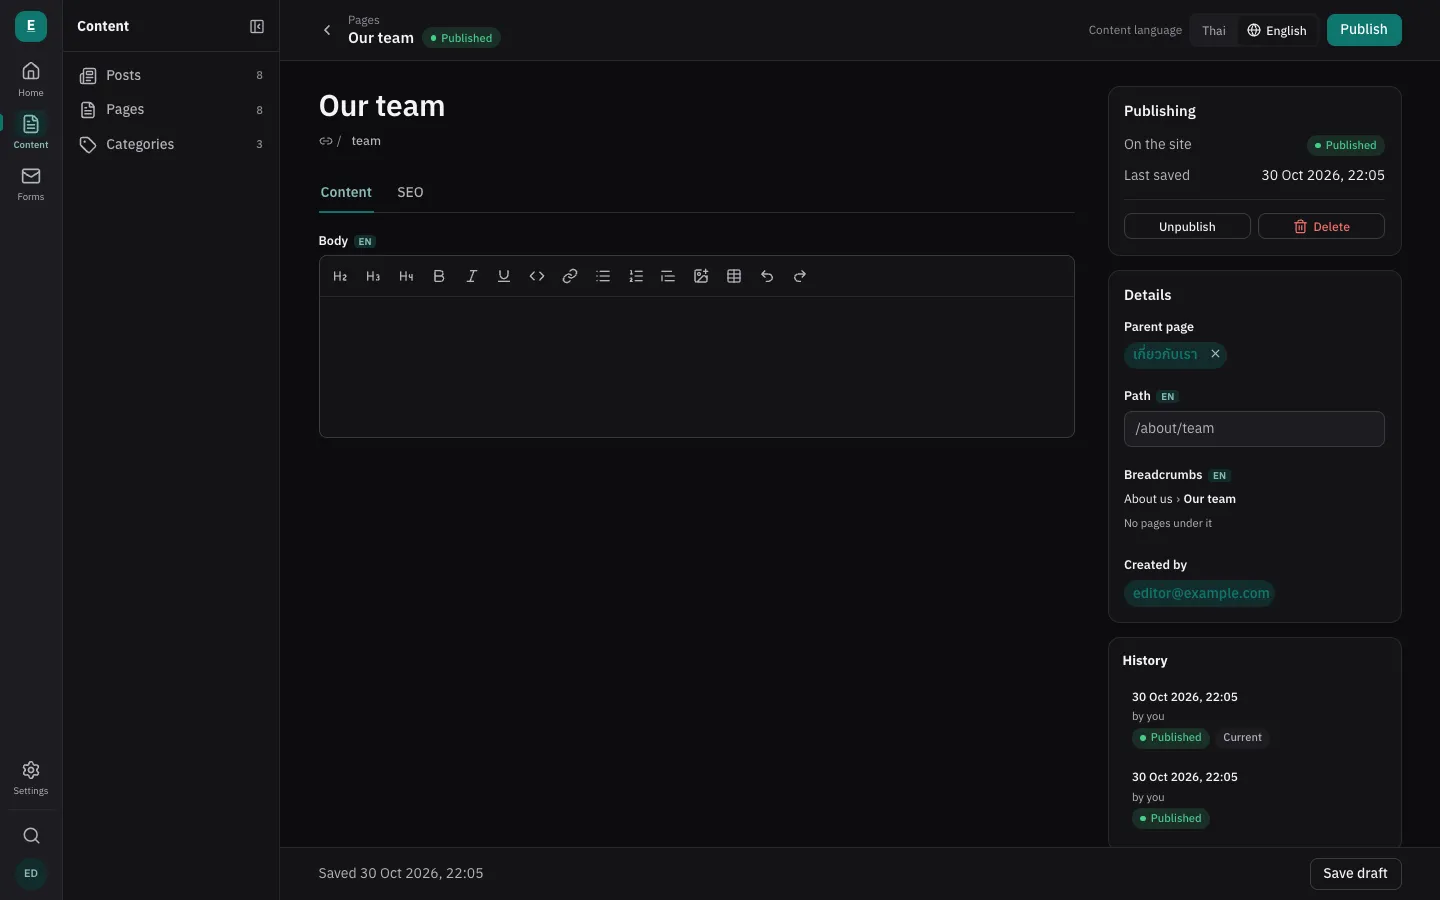Create a bulleted list
This screenshot has height=900, width=1440.
coord(603,276)
